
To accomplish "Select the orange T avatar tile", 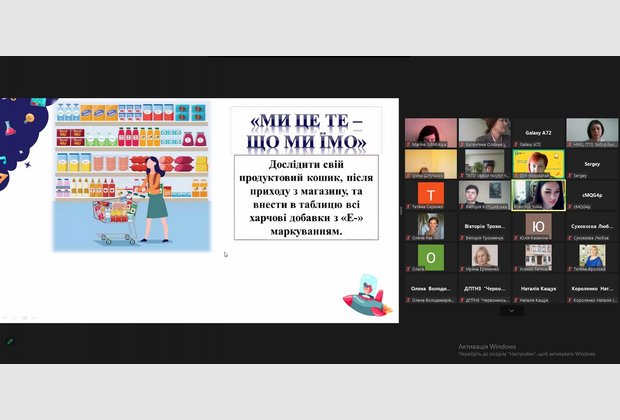I will 431,195.
